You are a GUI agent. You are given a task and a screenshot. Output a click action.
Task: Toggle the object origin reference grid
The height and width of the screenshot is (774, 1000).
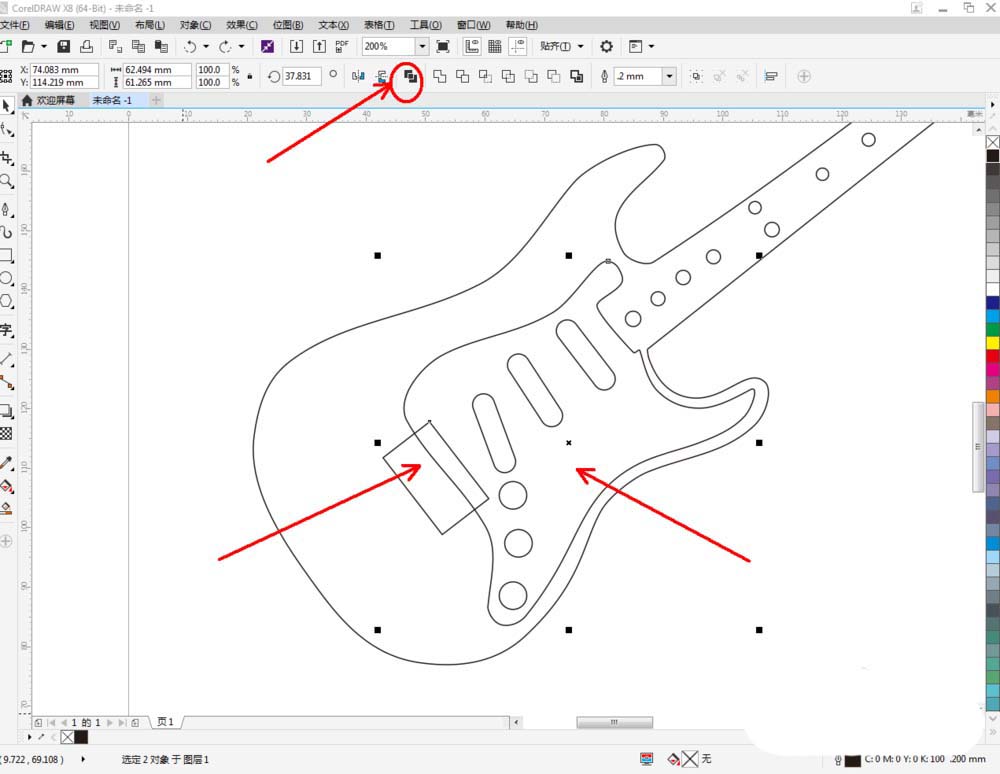click(x=6, y=77)
